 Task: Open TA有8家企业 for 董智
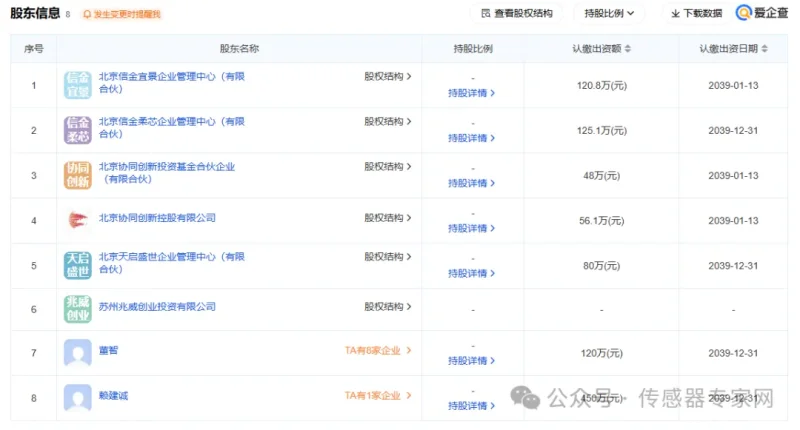coord(378,350)
